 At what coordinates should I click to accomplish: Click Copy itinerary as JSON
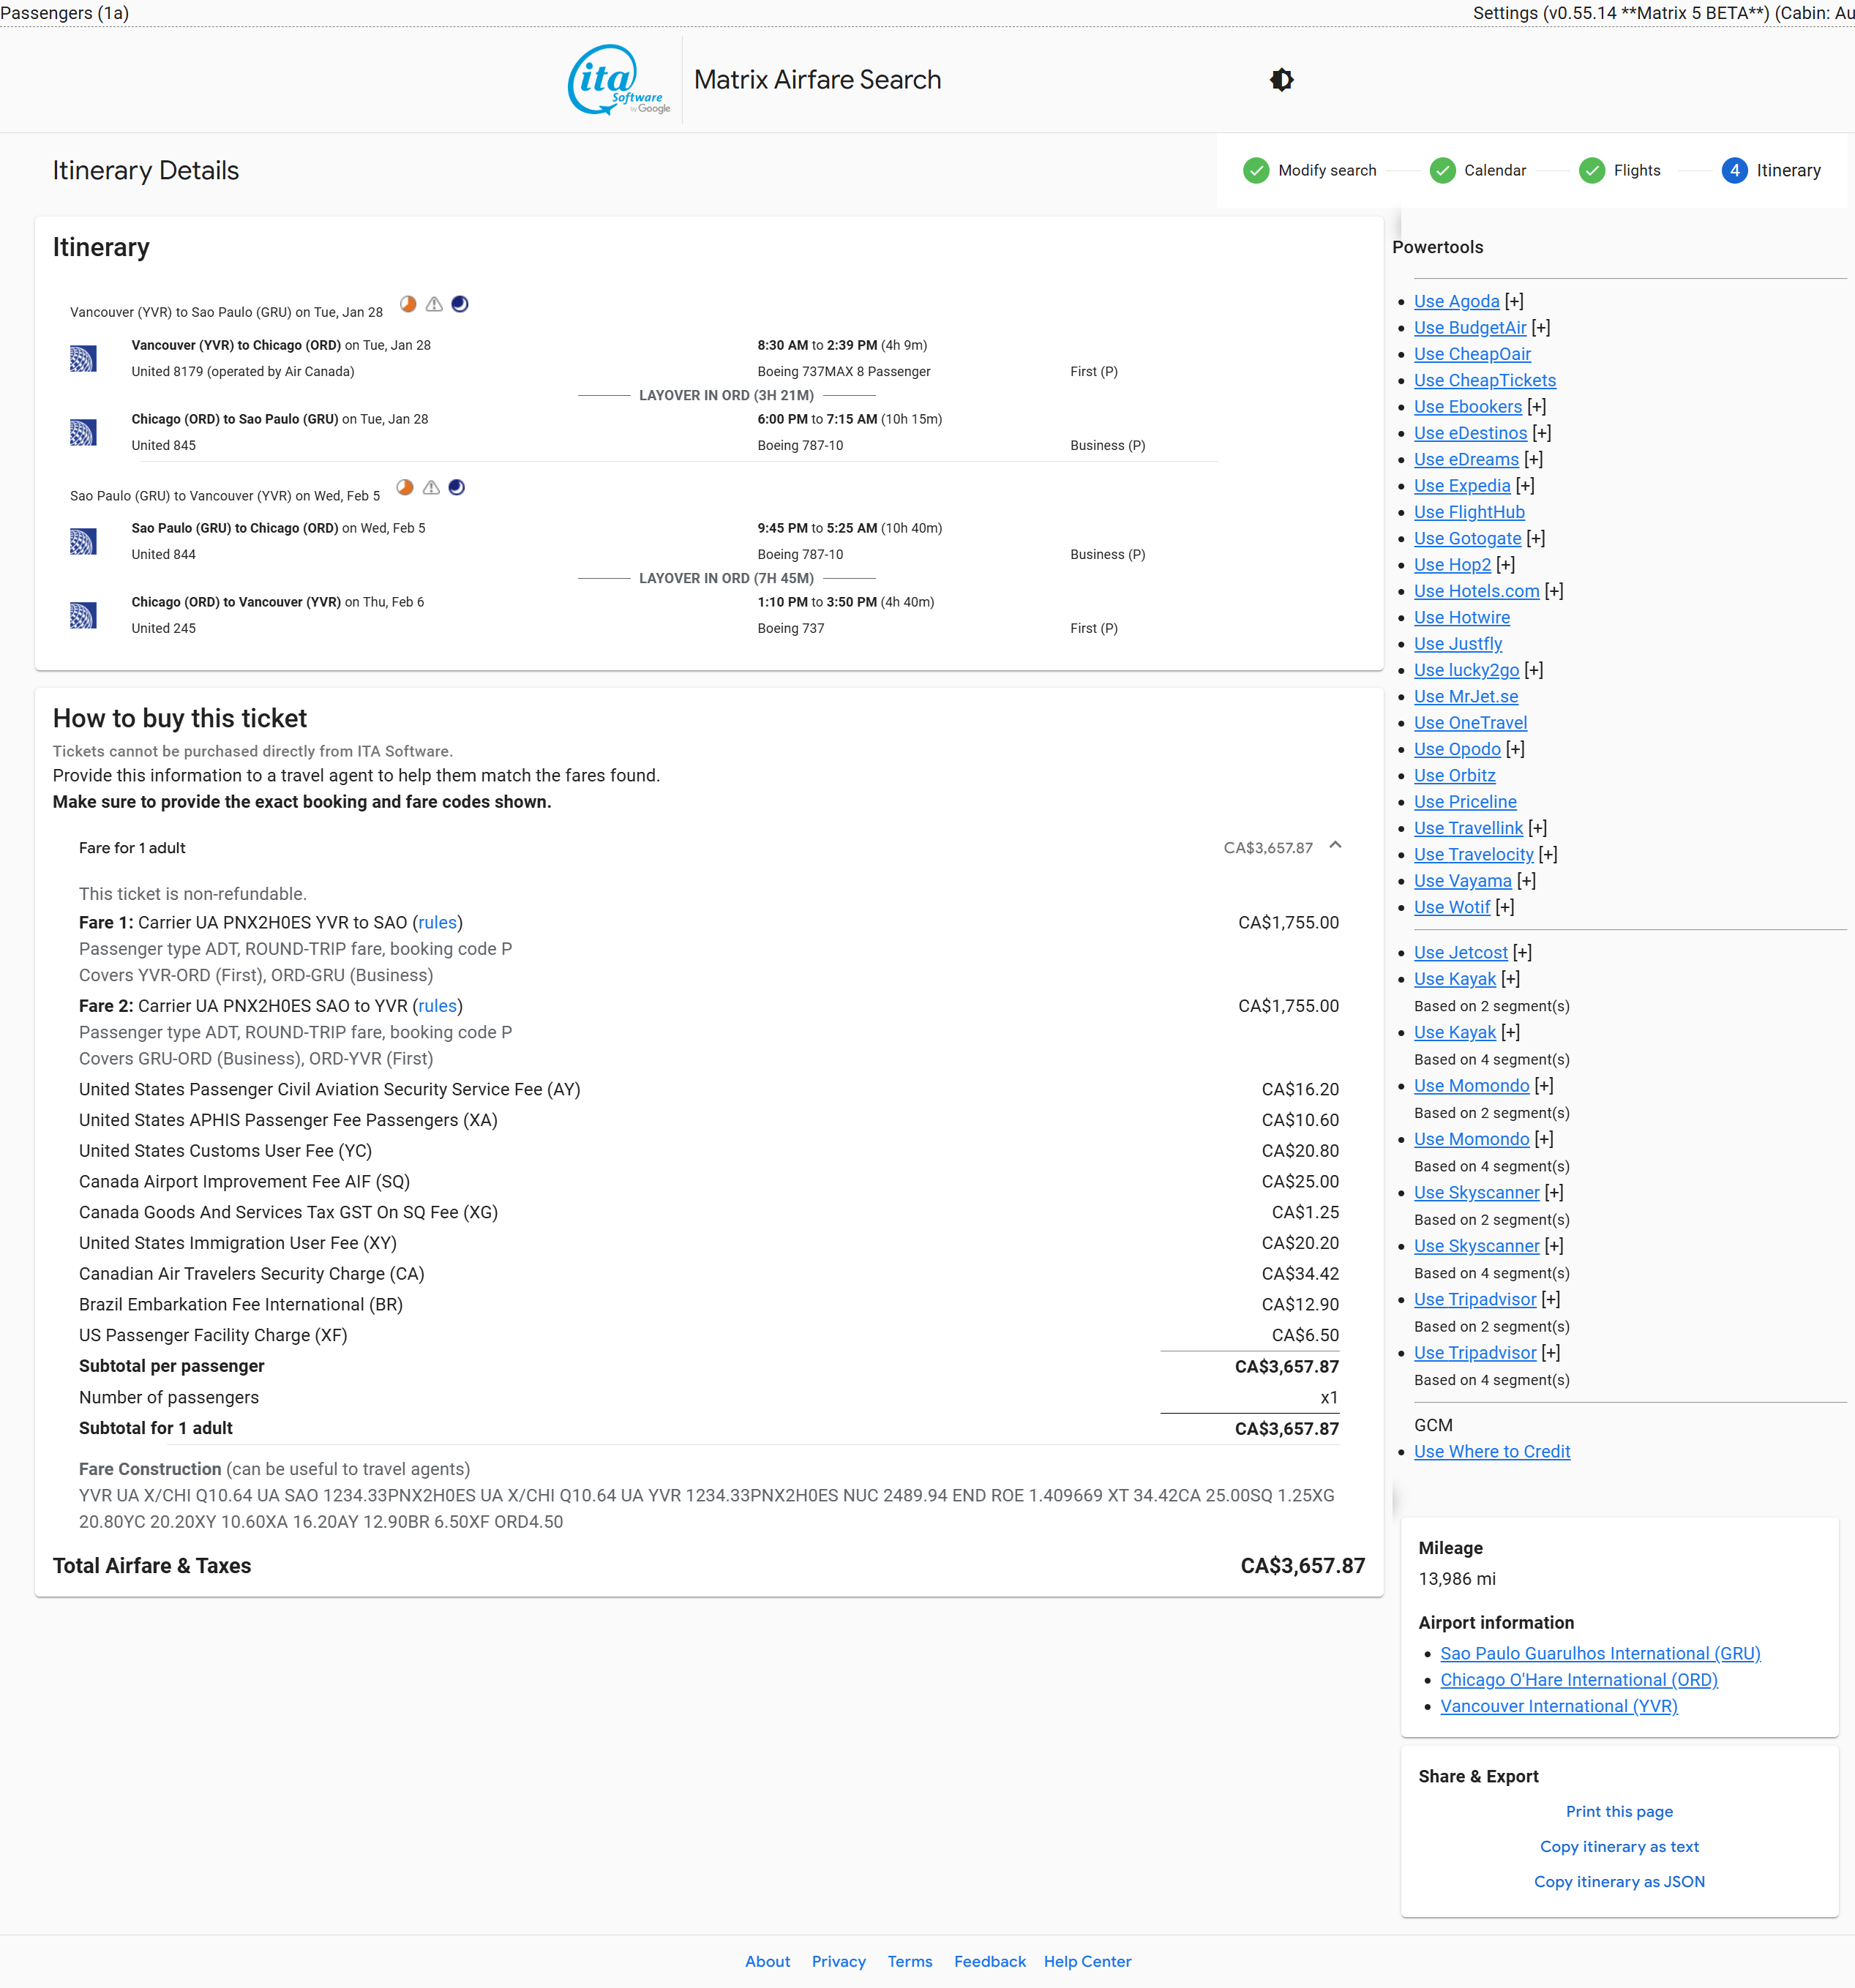tap(1619, 1882)
